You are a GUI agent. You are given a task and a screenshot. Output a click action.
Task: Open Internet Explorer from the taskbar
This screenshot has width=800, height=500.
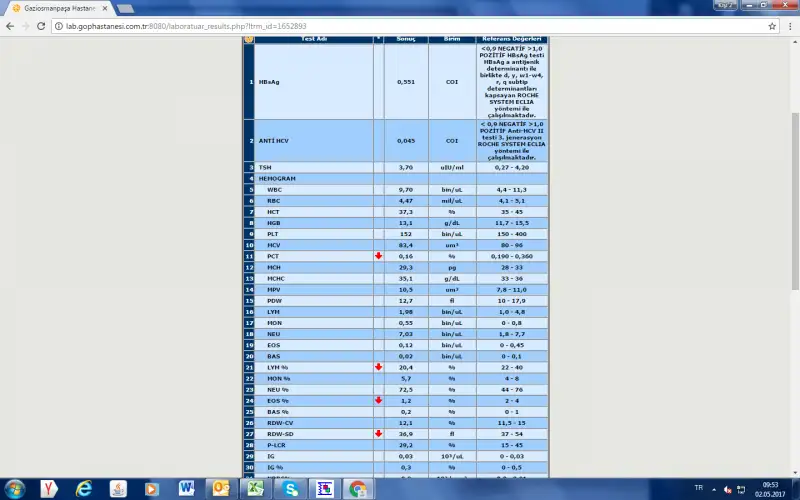[x=84, y=488]
